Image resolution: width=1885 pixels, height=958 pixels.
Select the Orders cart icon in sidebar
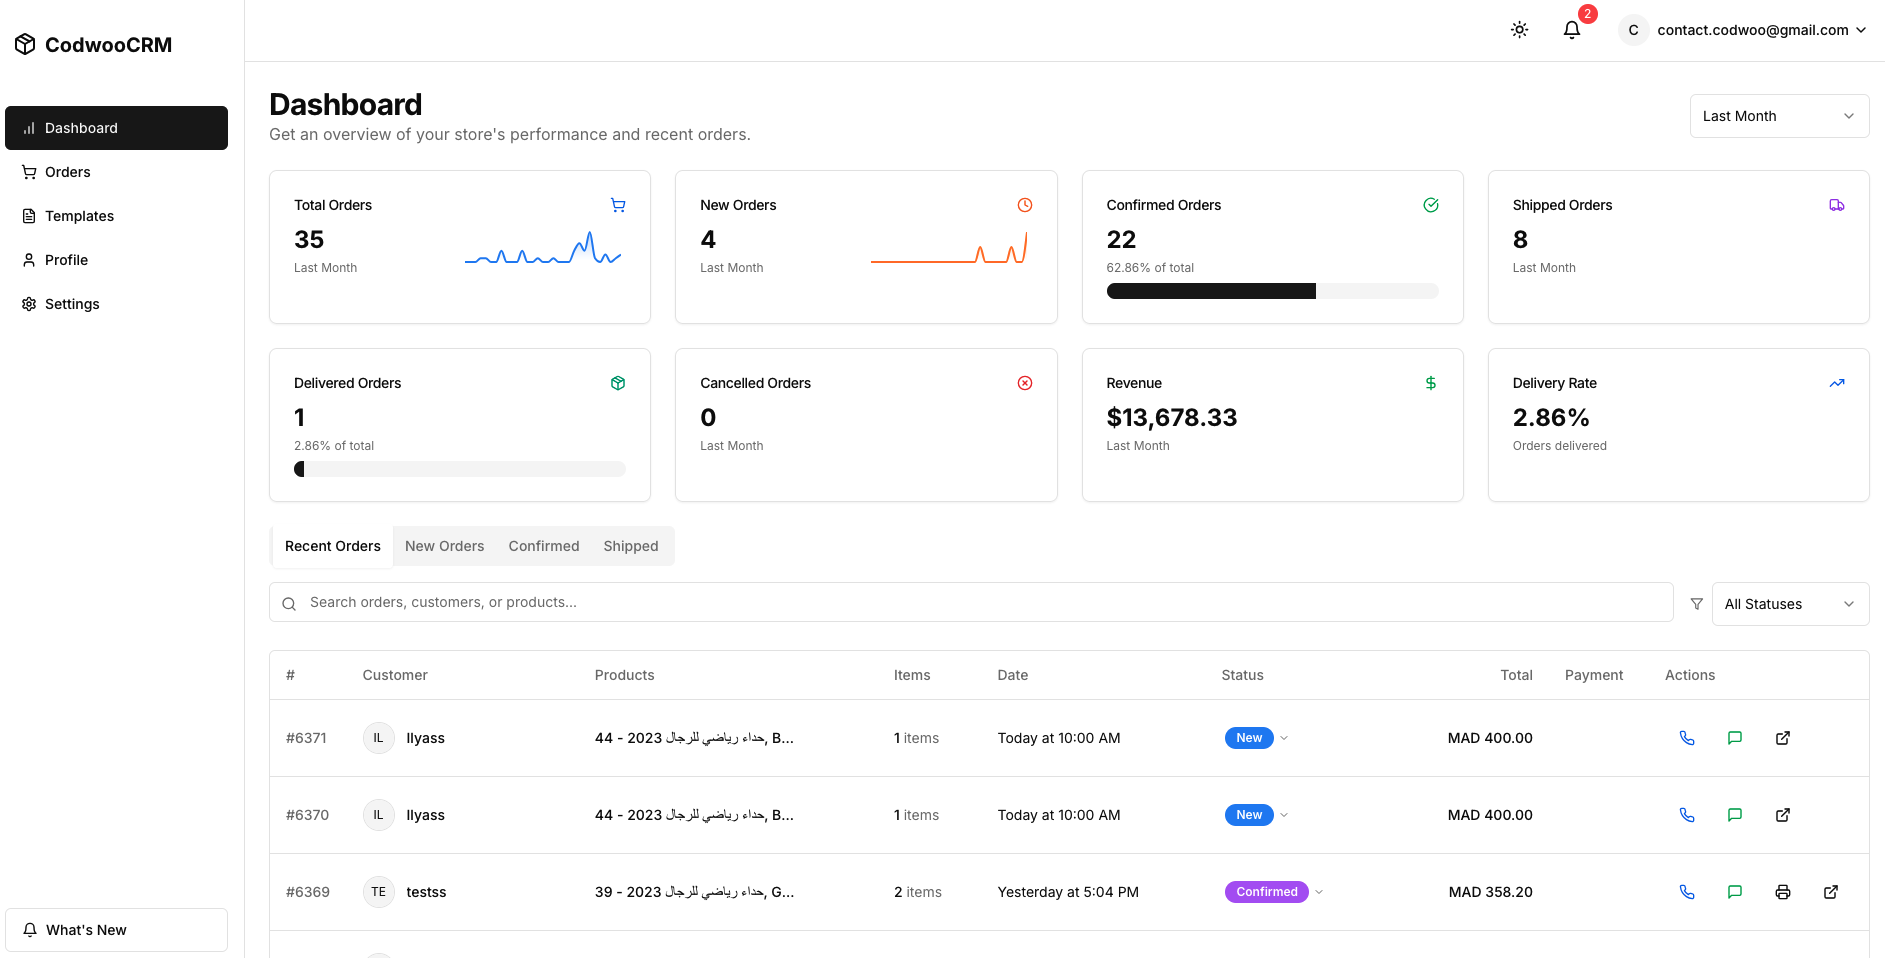tap(29, 172)
